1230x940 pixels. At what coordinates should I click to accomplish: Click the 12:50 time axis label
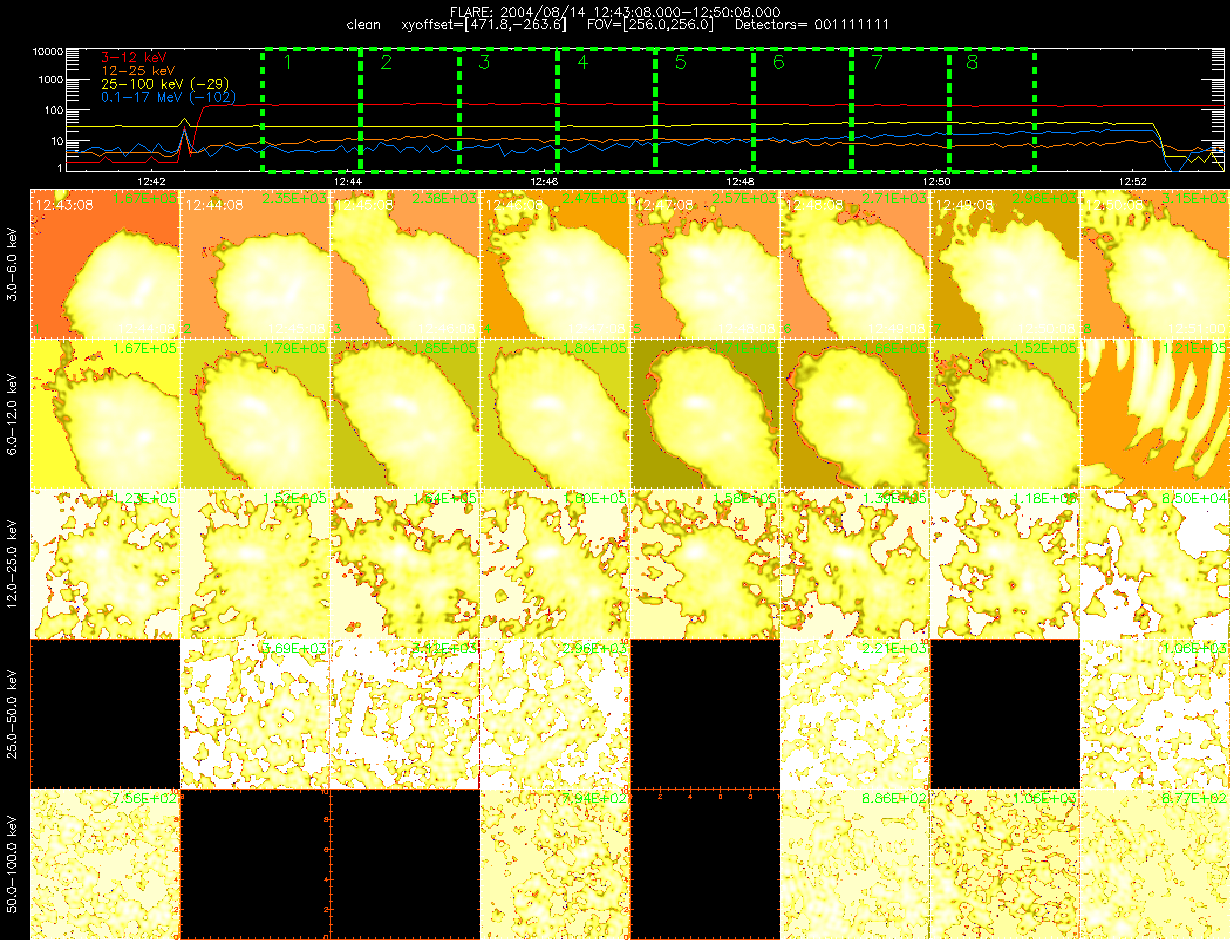tap(937, 181)
